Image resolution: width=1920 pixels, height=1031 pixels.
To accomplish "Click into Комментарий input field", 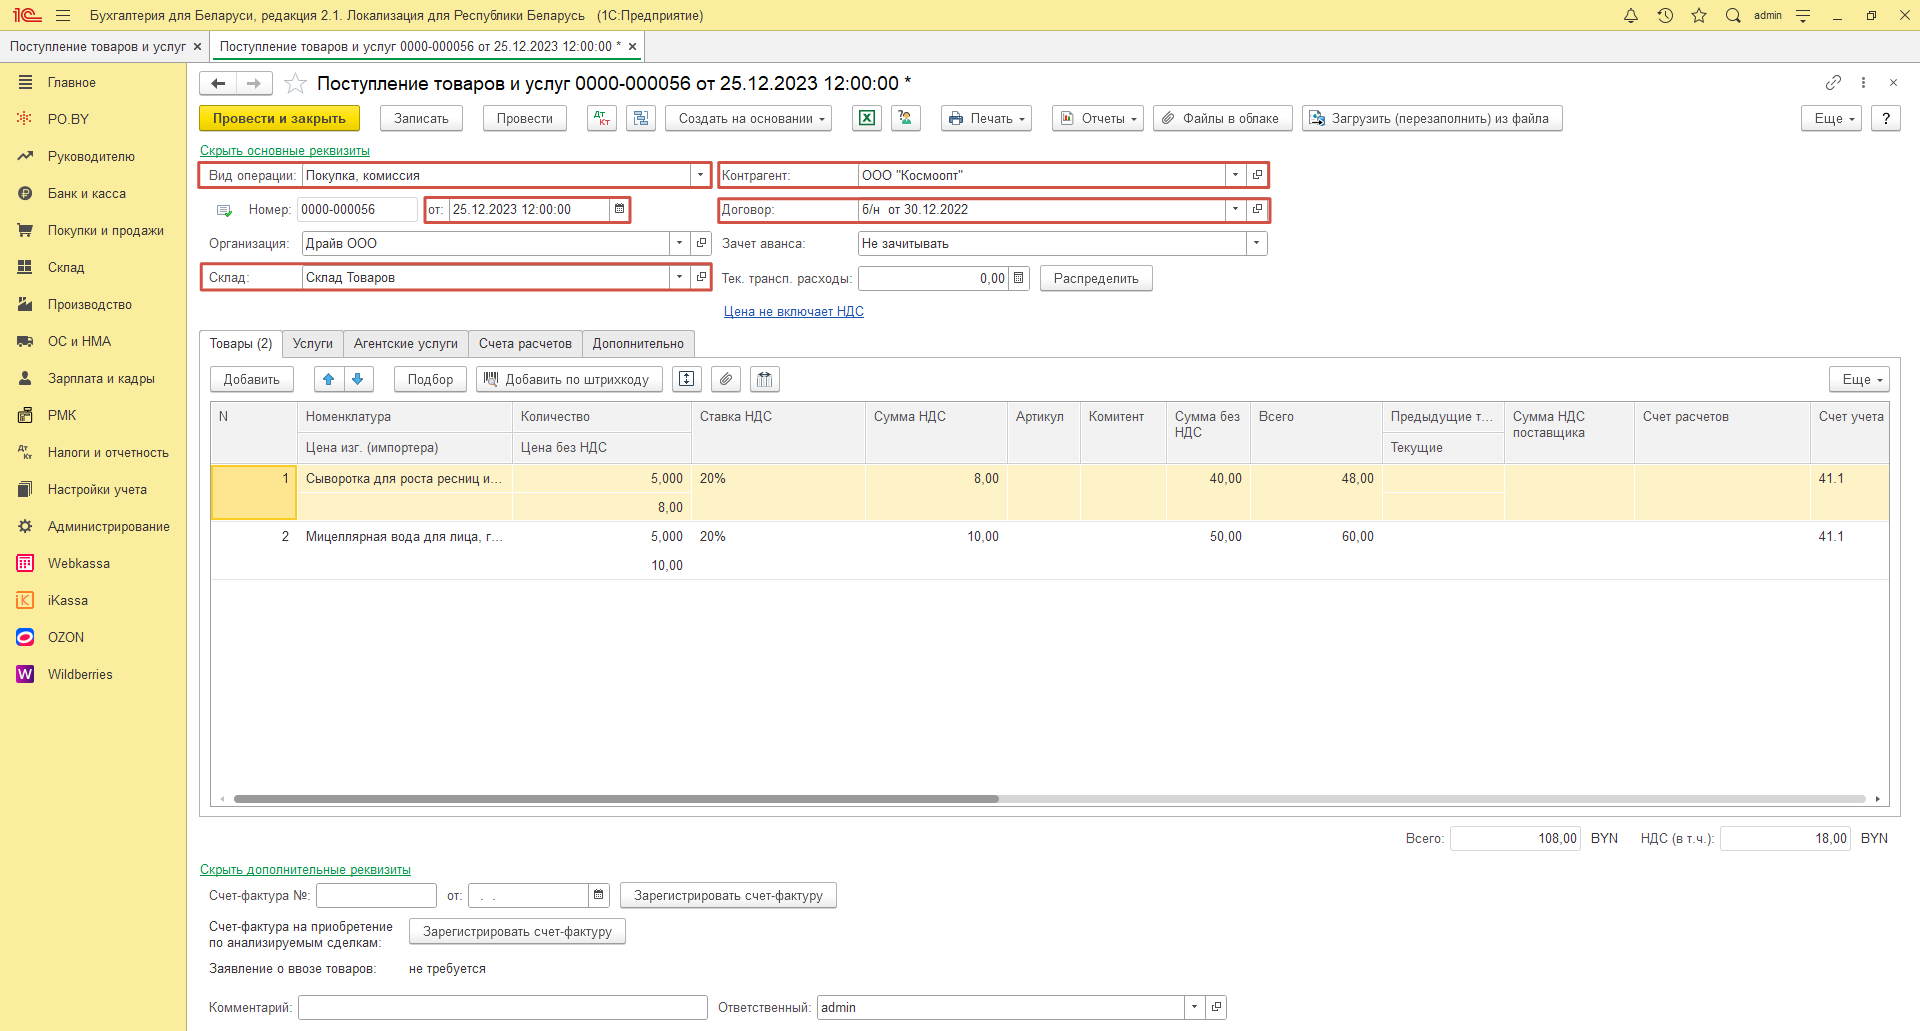I will coord(503,1007).
